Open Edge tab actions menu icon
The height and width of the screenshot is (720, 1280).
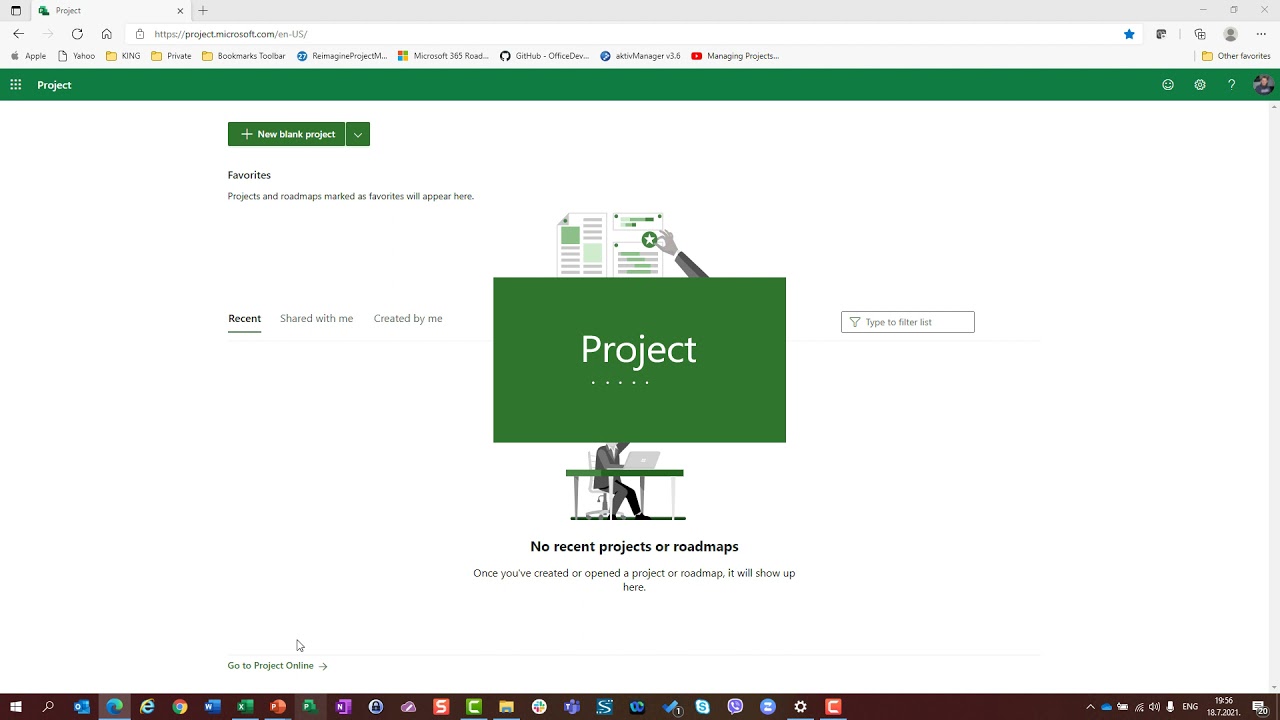(x=16, y=10)
